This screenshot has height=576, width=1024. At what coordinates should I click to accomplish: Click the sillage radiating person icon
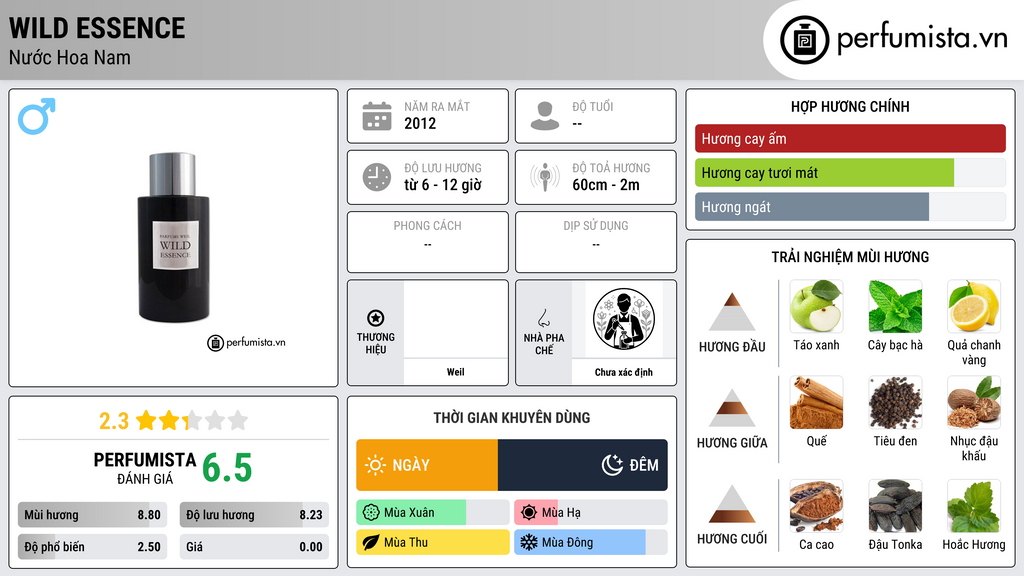pos(545,177)
